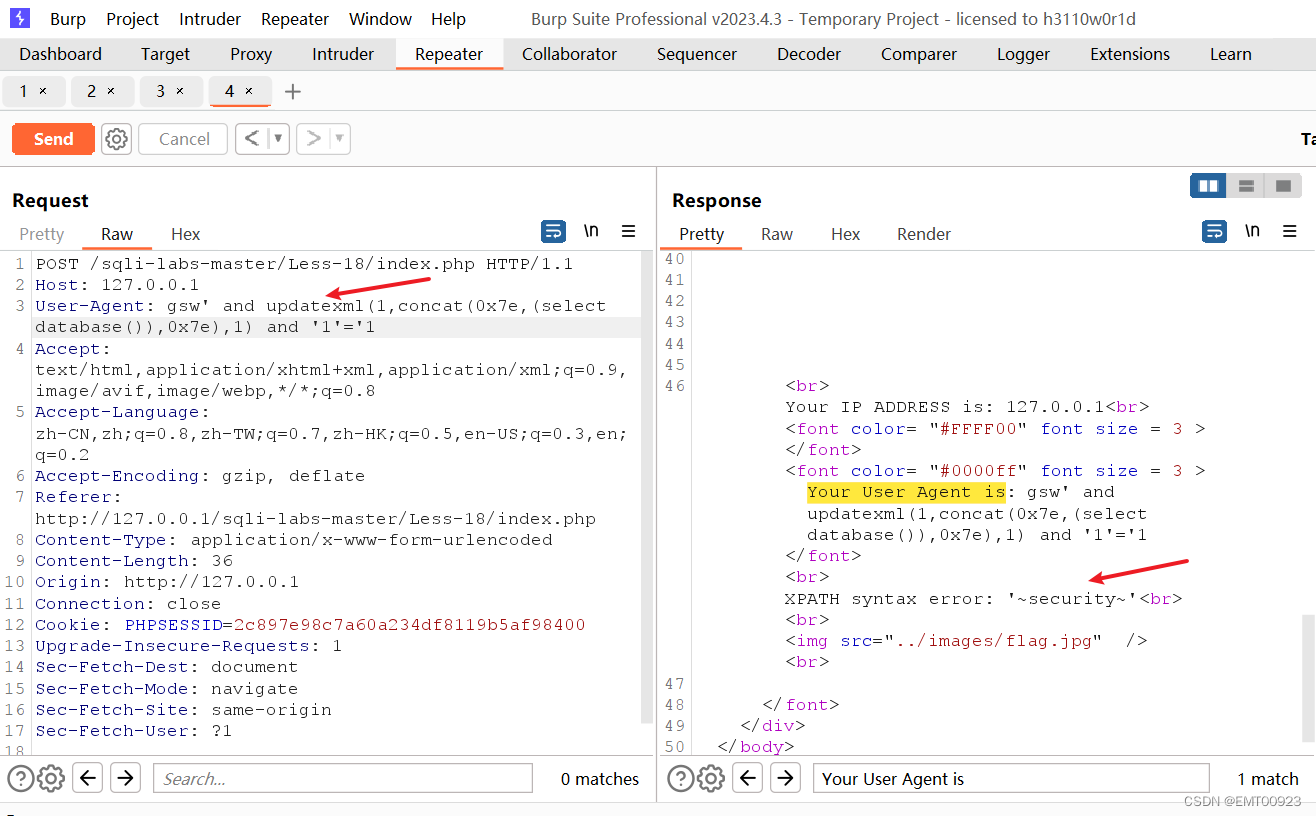The width and height of the screenshot is (1316, 816).
Task: Open Response search settings gear
Action: [x=710, y=778]
